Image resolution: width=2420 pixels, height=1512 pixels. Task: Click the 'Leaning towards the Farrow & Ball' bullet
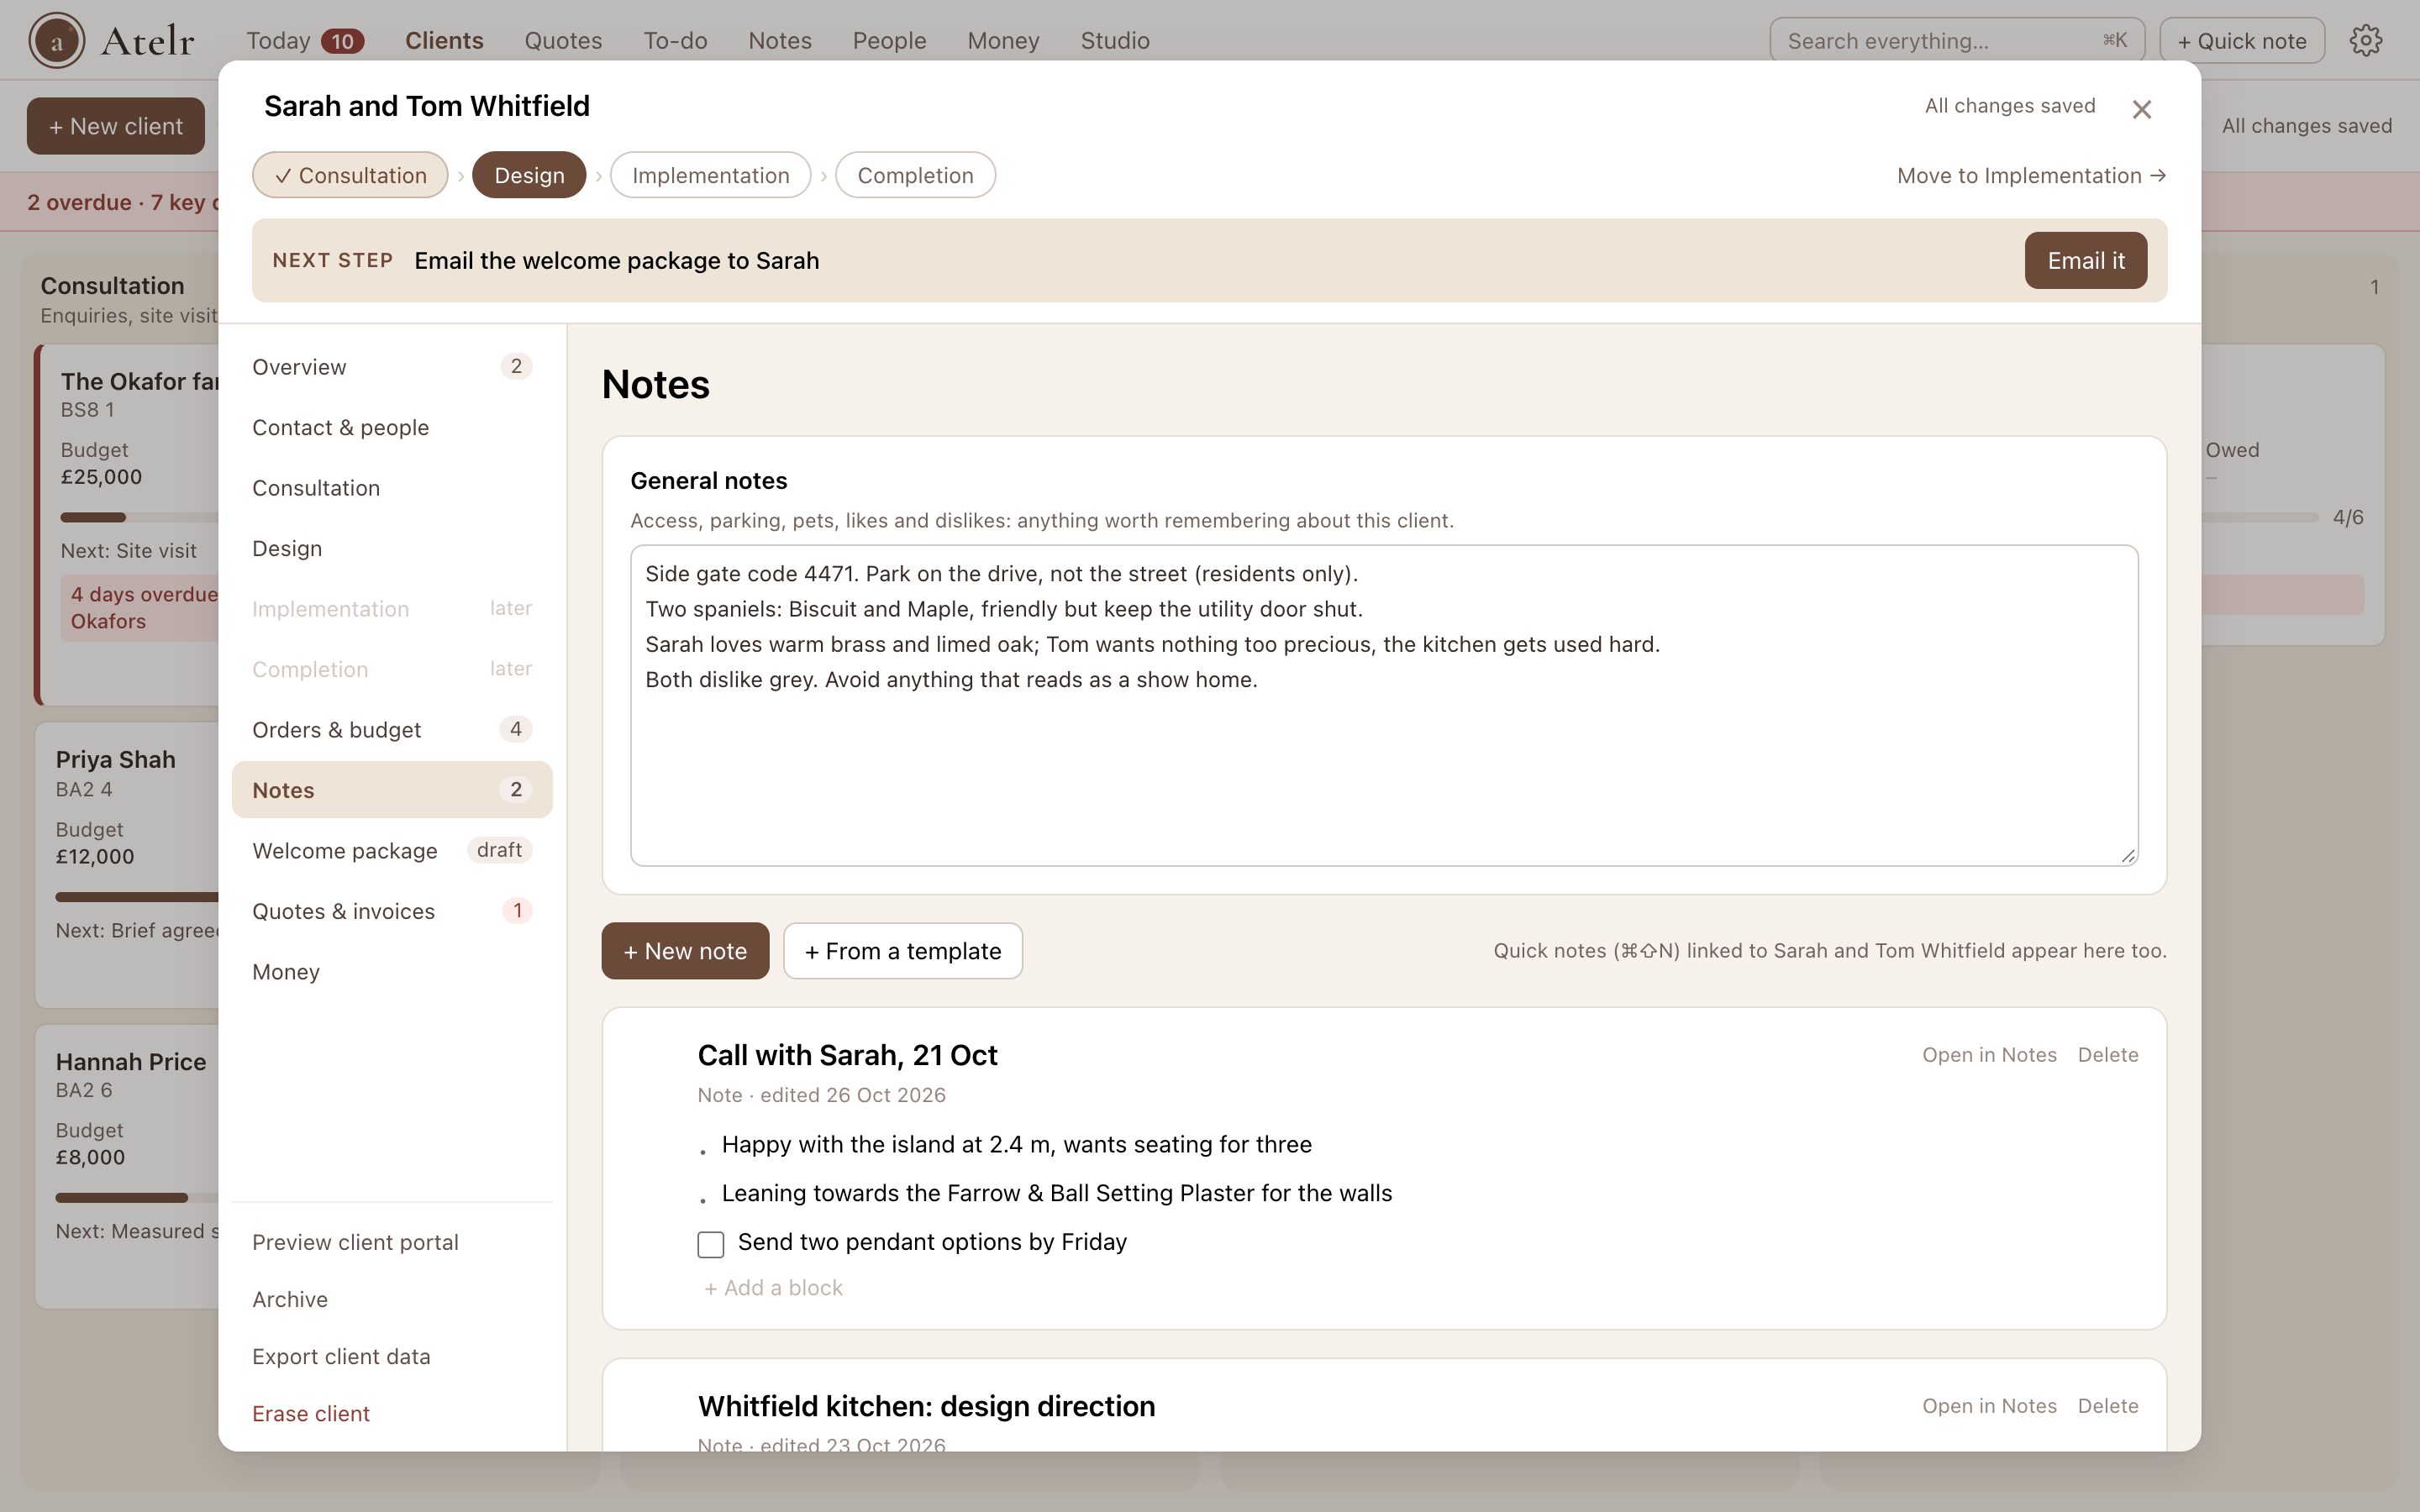tap(1056, 1194)
